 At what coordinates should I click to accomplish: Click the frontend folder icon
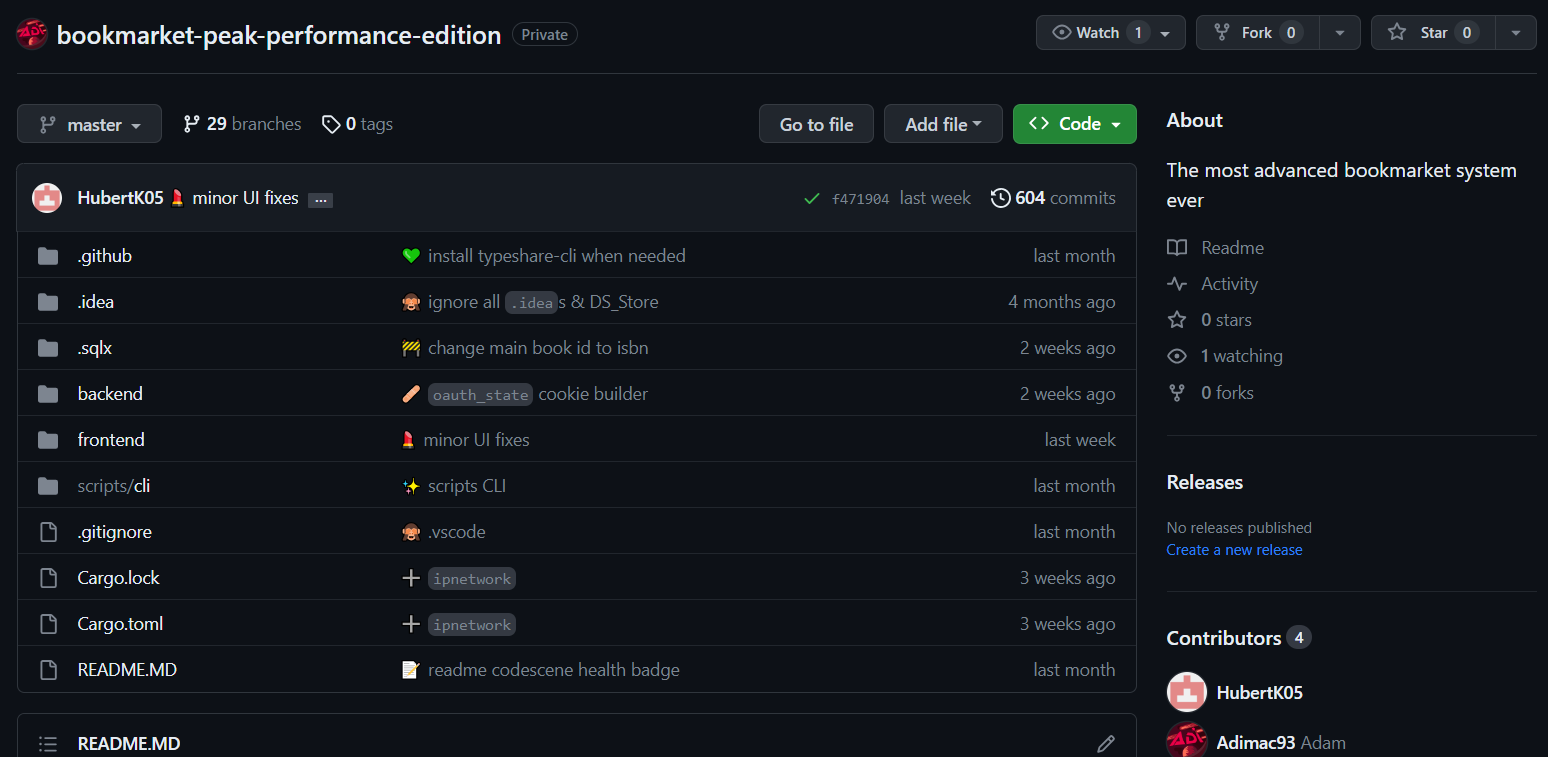(48, 440)
